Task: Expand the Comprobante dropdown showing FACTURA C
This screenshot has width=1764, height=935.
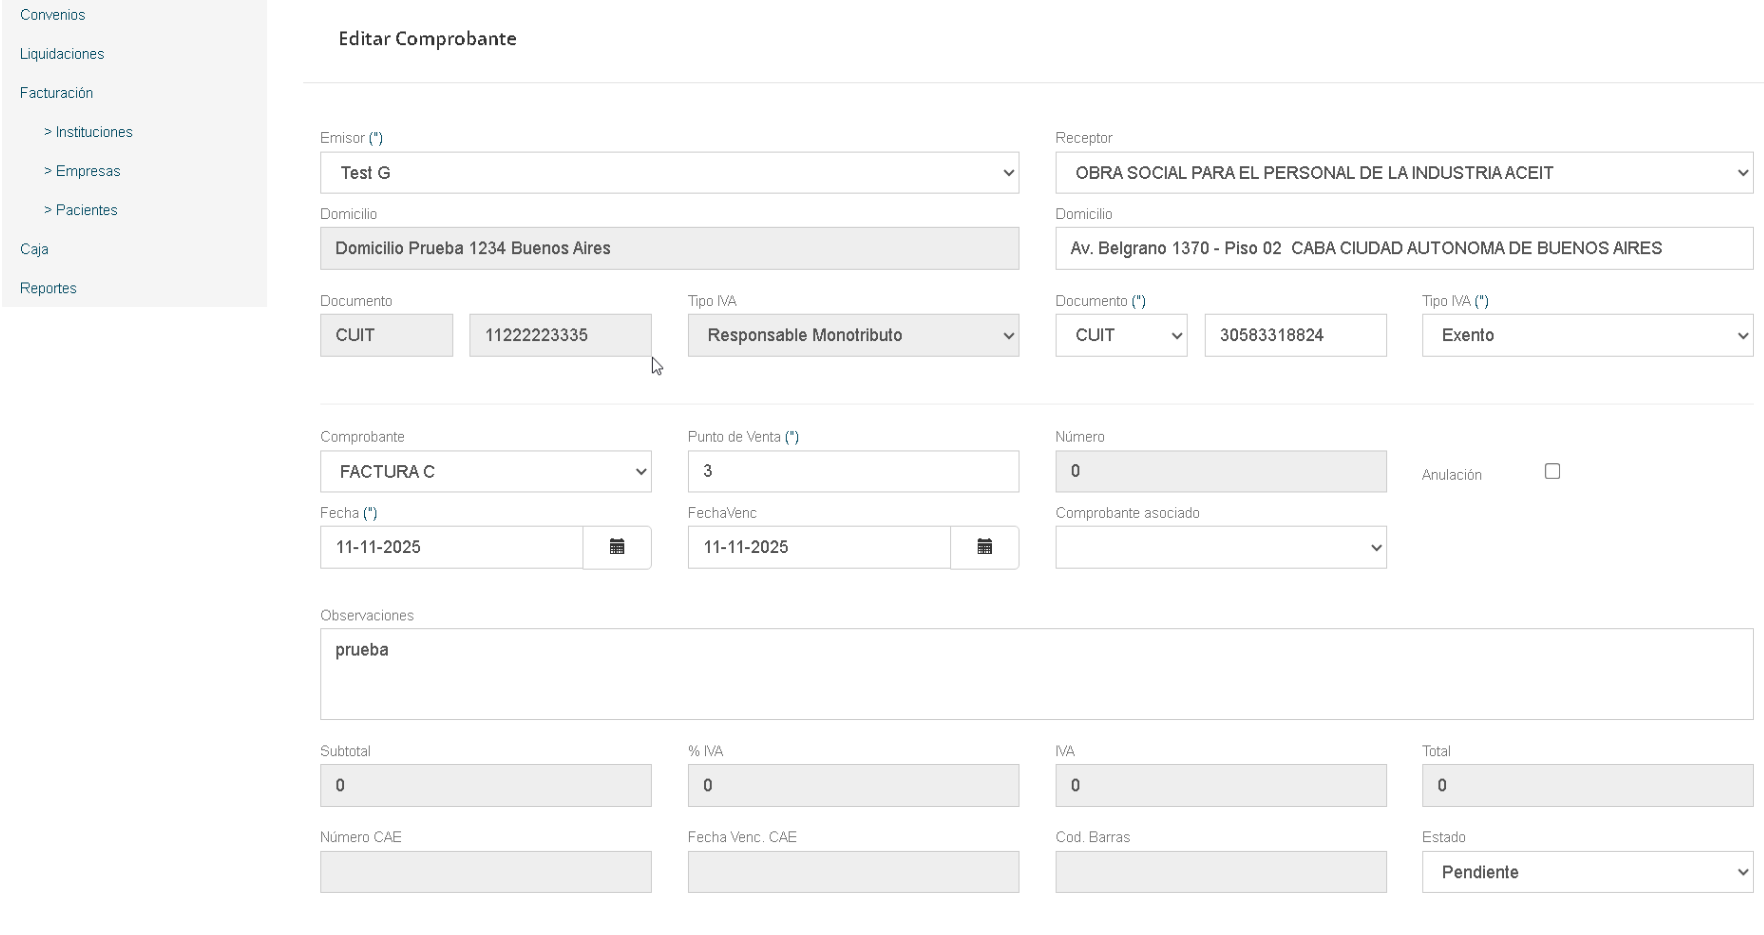Action: click(x=485, y=472)
